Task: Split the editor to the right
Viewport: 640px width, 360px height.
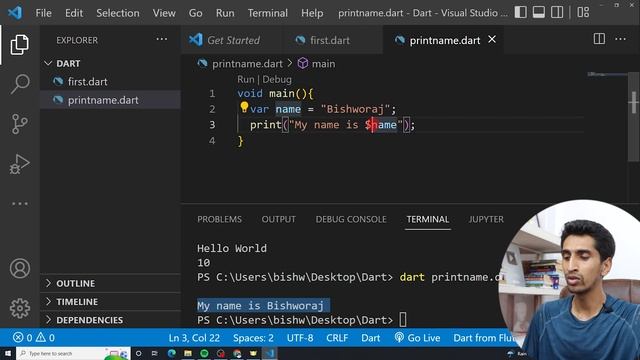Action: click(599, 39)
